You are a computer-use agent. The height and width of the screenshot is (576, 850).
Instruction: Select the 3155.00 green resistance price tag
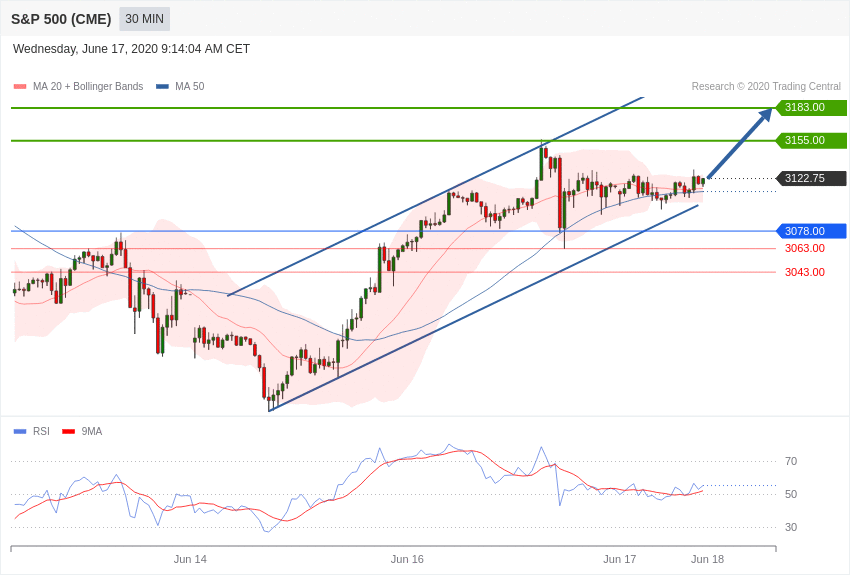click(x=812, y=140)
